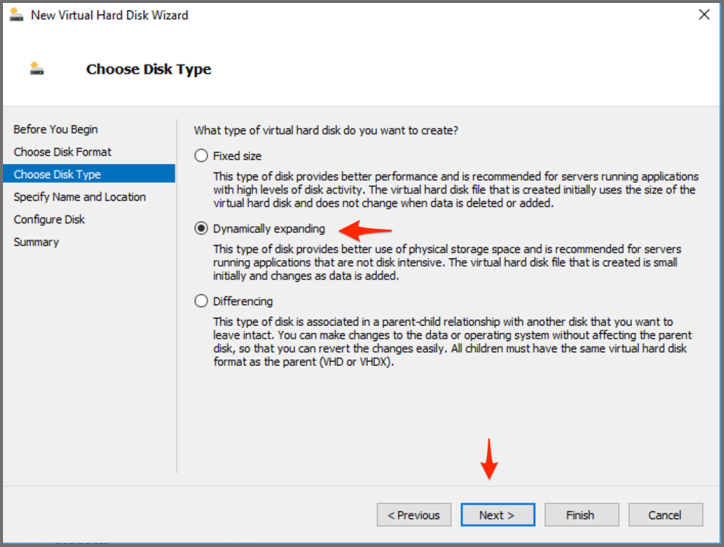The height and width of the screenshot is (547, 724).
Task: Jump to Specify Name and Location
Action: tap(80, 197)
